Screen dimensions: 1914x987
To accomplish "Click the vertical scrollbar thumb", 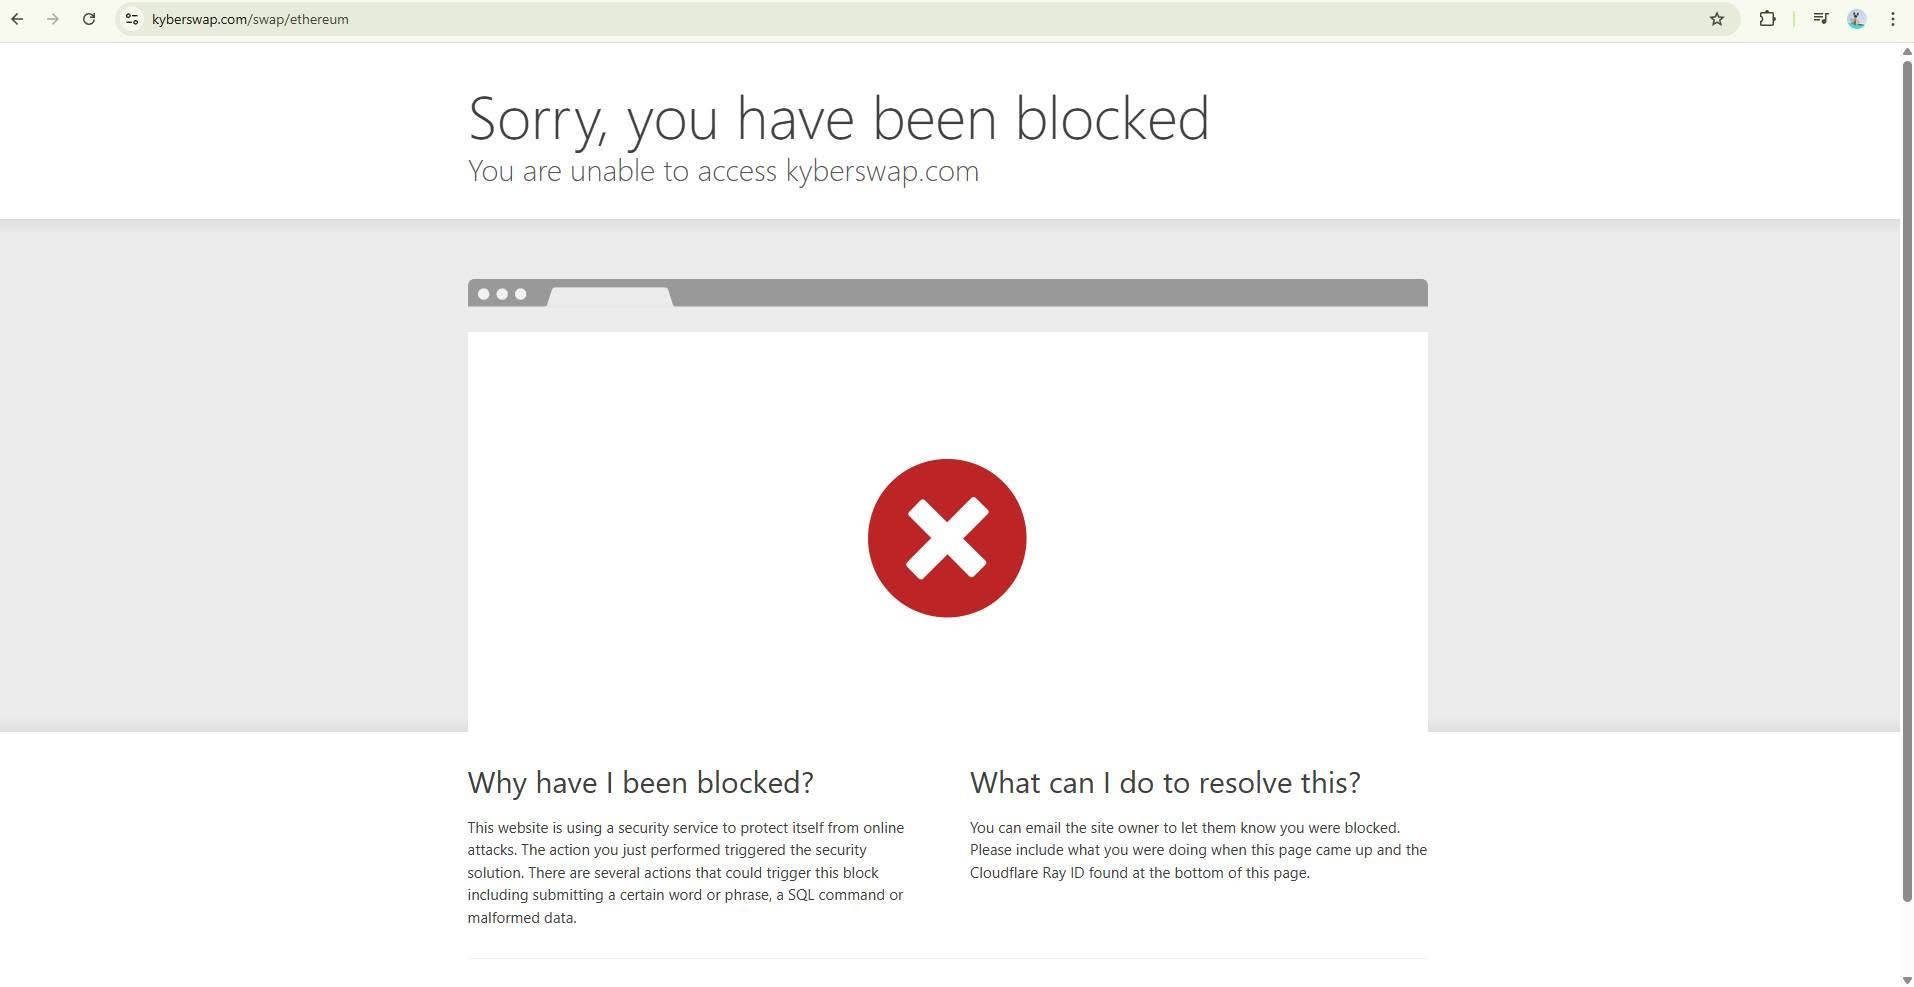I will (x=1906, y=481).
